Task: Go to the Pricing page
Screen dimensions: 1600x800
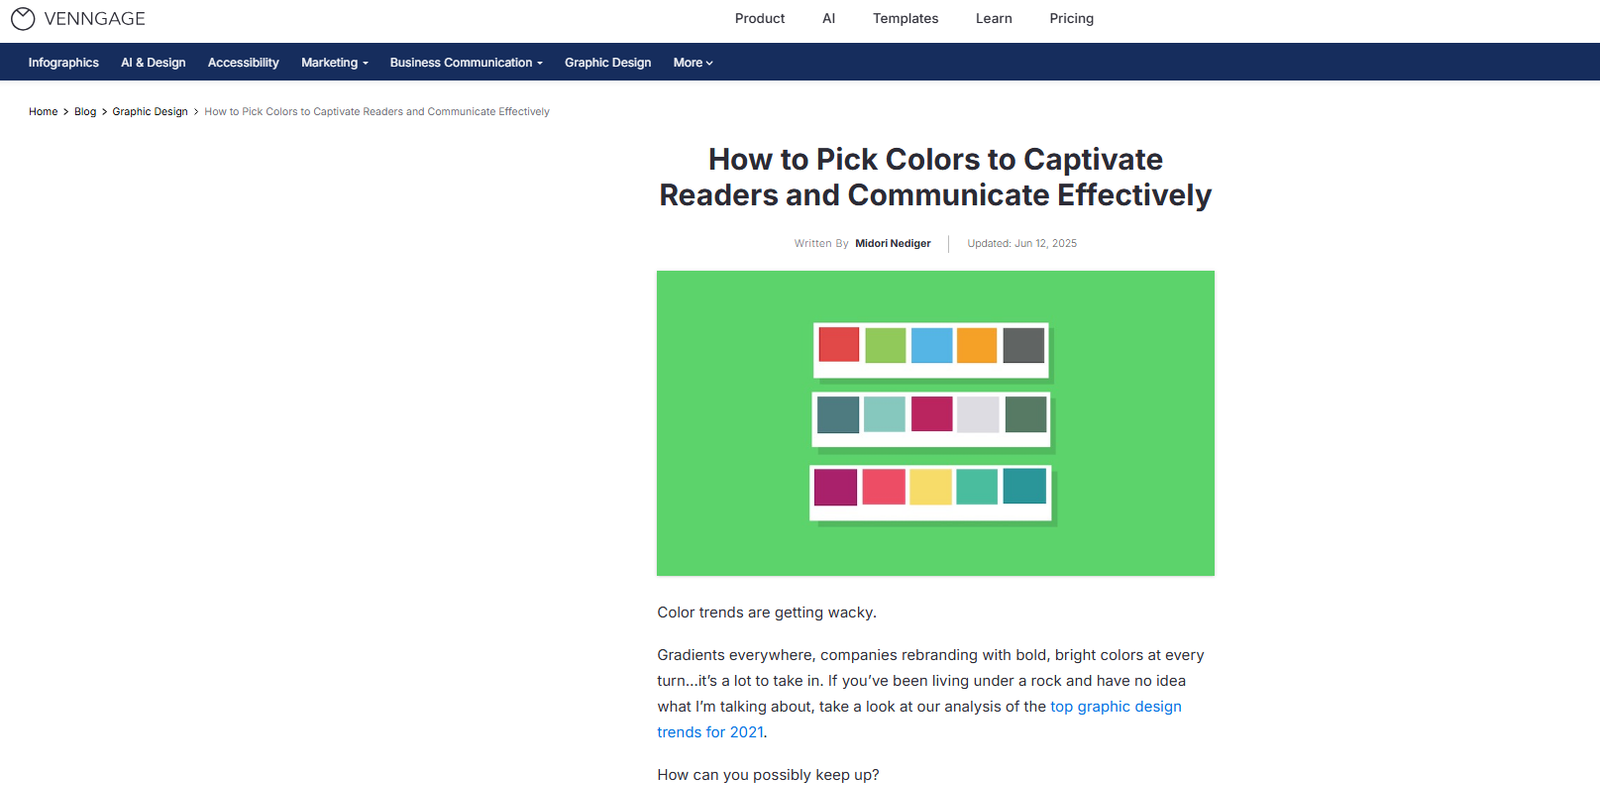Action: click(x=1071, y=18)
